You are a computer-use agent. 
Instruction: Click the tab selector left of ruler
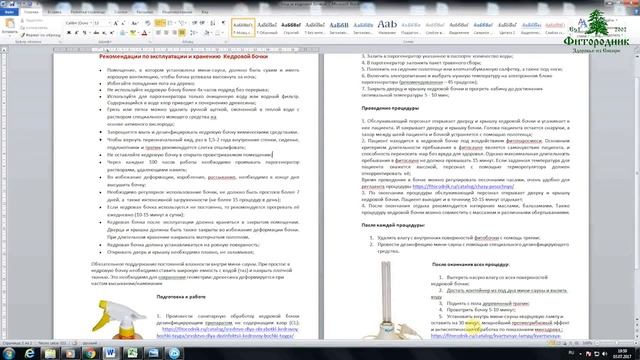[4, 50]
